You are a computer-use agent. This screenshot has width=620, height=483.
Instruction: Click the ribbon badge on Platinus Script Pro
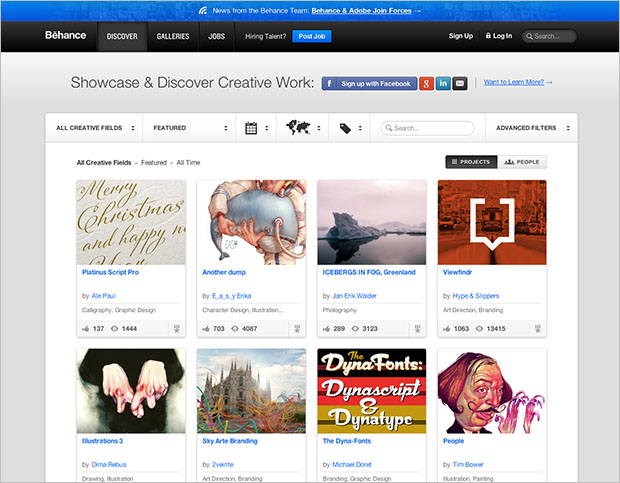pos(177,329)
